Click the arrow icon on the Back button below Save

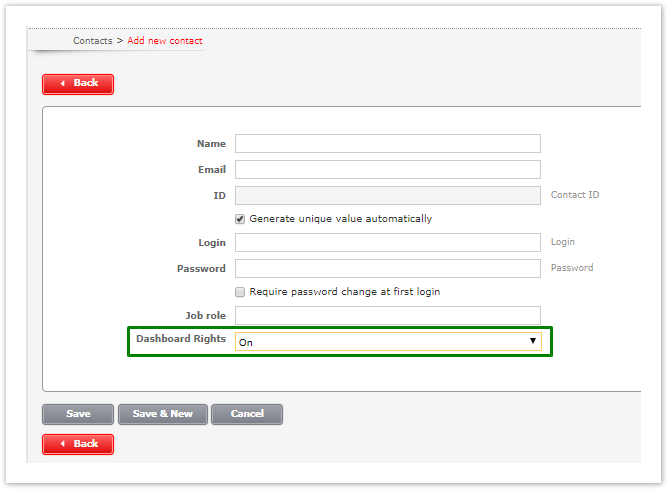tap(62, 443)
